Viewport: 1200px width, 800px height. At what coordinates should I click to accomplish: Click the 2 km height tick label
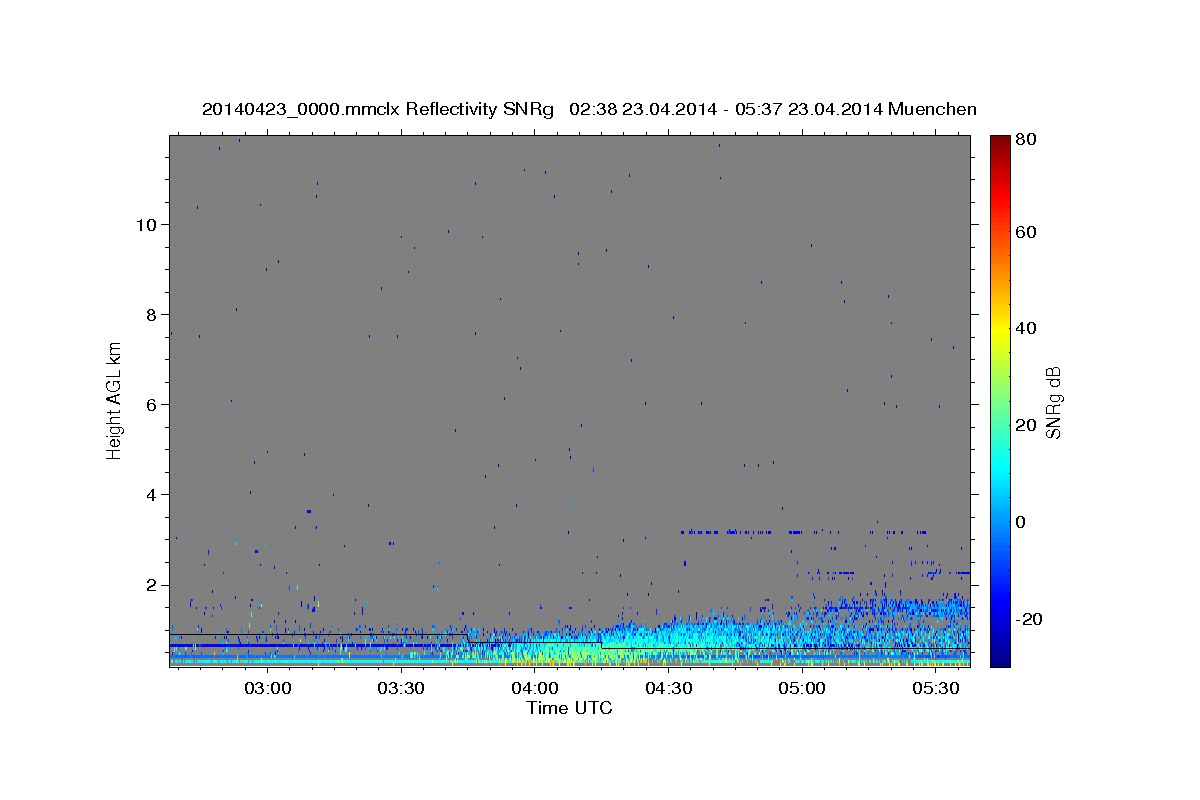(x=150, y=584)
